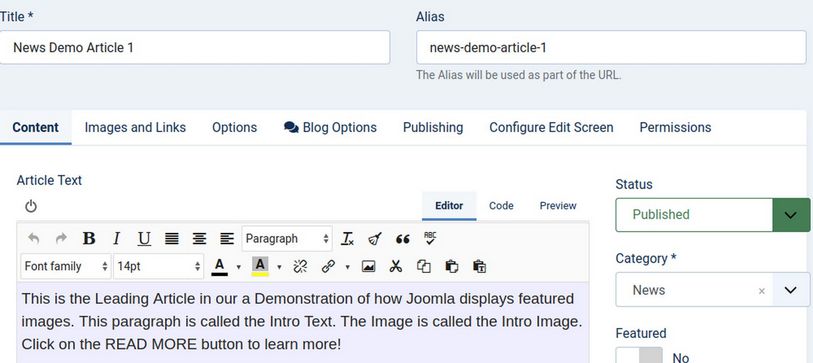813x363 pixels.
Task: Click the Redo arrow
Action: (x=61, y=239)
